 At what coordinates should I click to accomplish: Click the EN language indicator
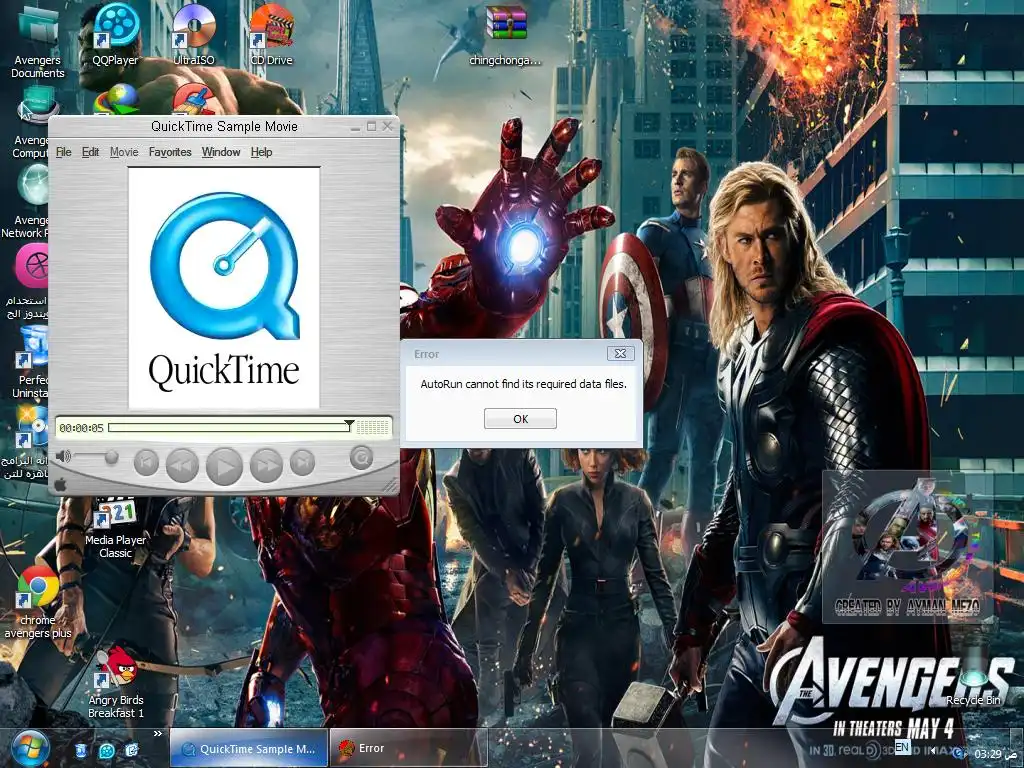tap(902, 746)
